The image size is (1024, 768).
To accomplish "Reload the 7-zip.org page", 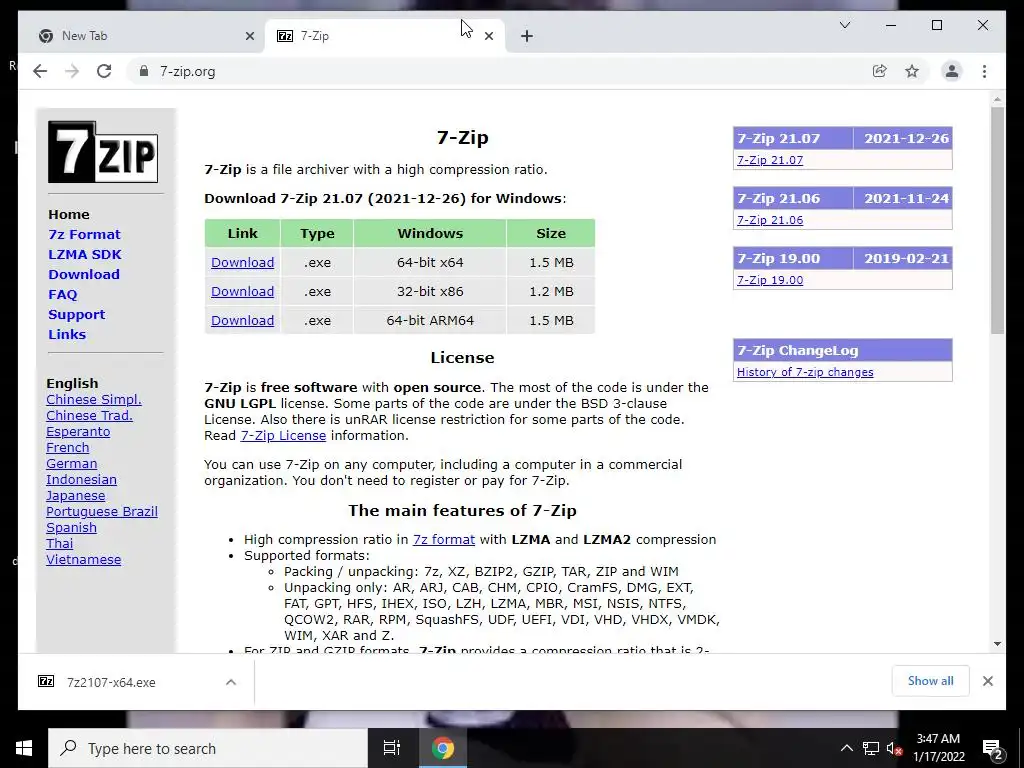I will coord(104,71).
